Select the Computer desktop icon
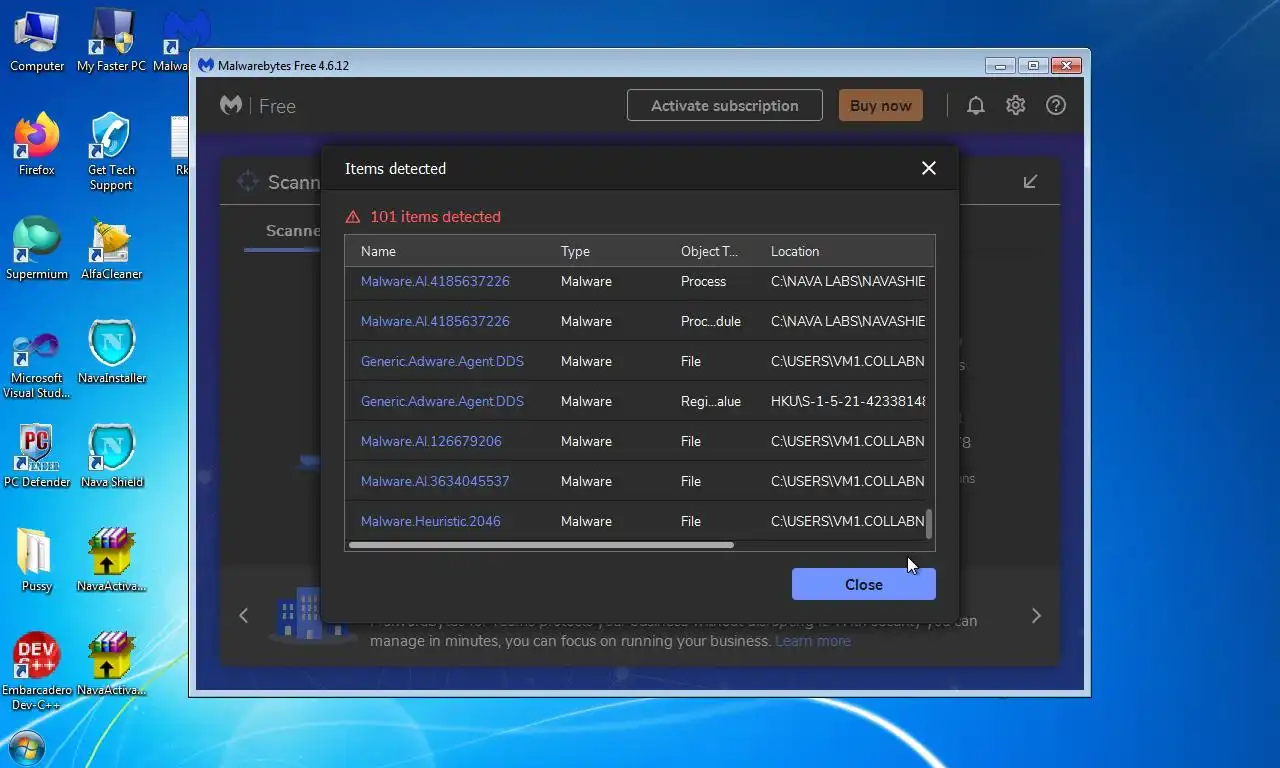 [x=37, y=40]
